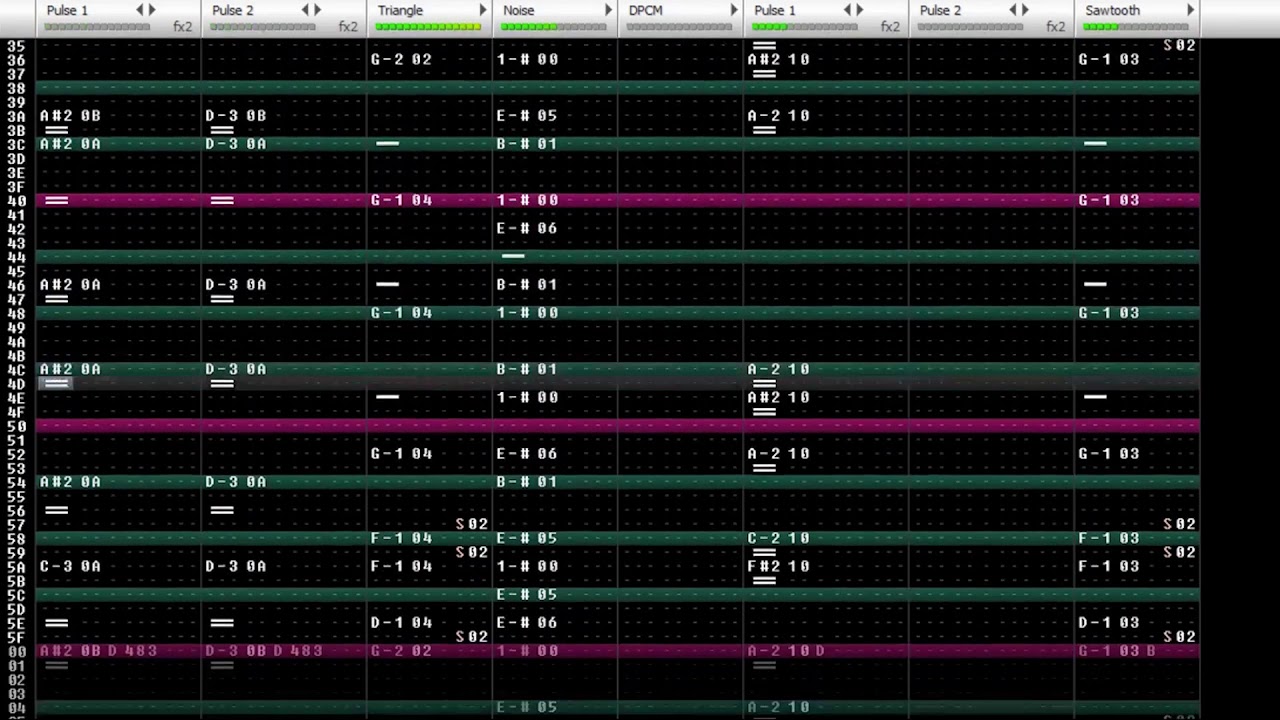This screenshot has width=1280, height=720.
Task: Select Sawtooth S02 effect in row 5F
Action: point(1180,636)
